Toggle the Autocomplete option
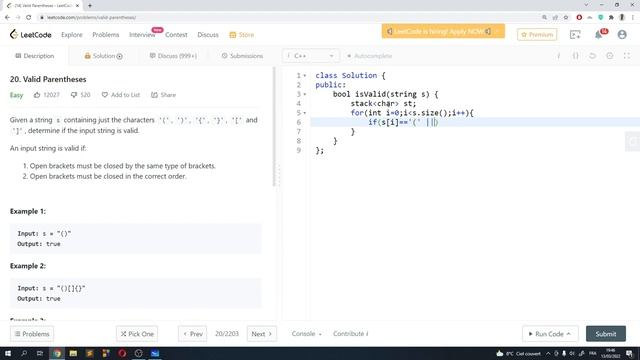The height and width of the screenshot is (360, 640). [369, 56]
